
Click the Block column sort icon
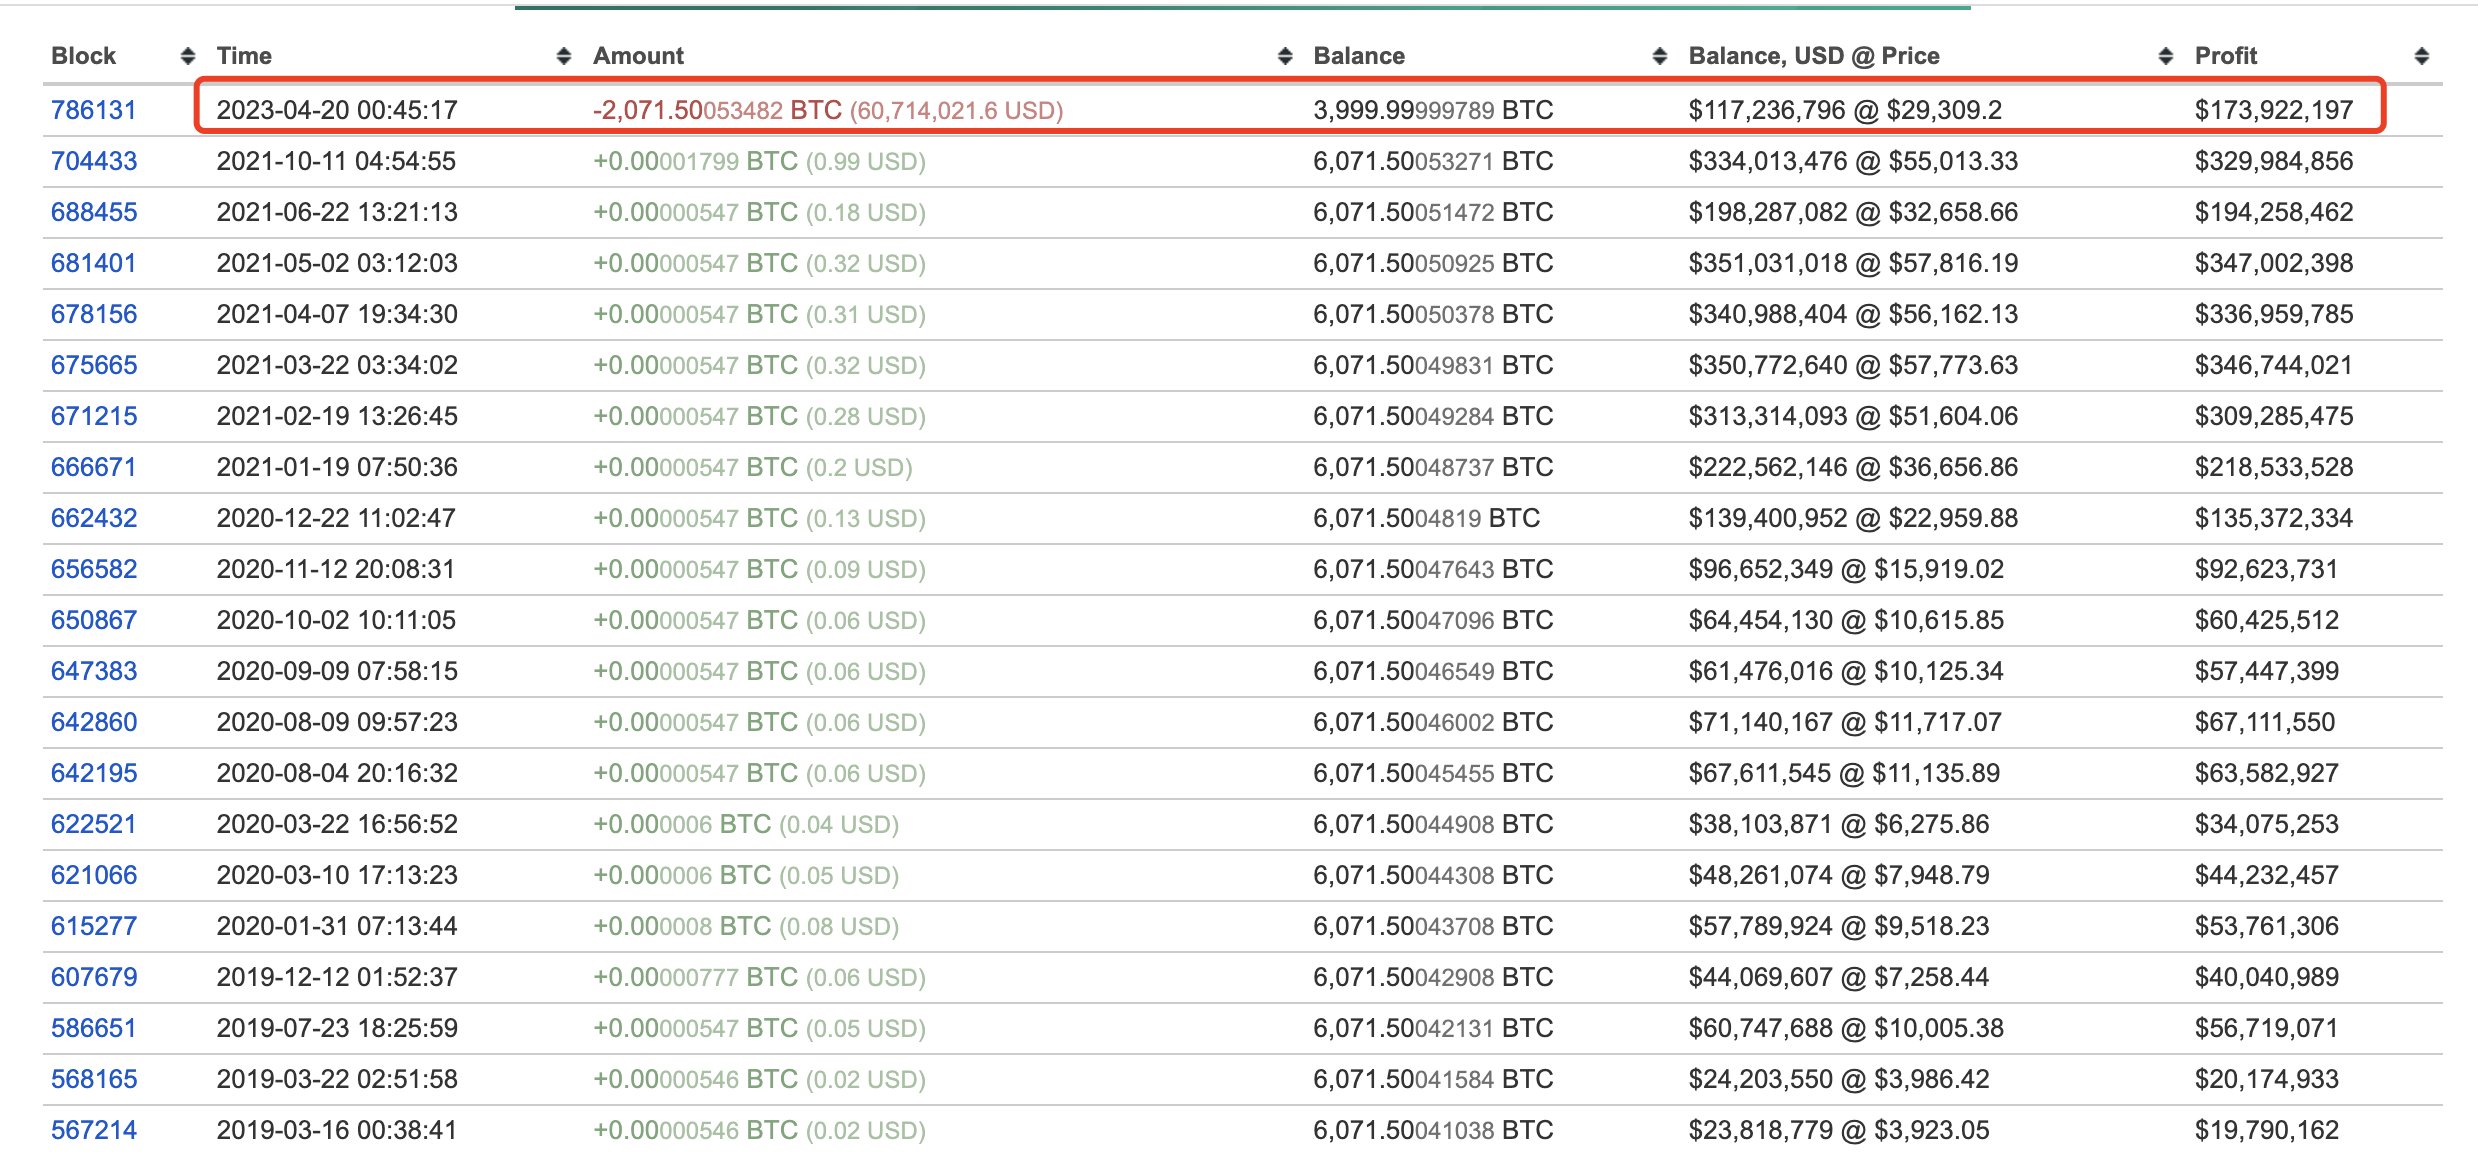187,56
